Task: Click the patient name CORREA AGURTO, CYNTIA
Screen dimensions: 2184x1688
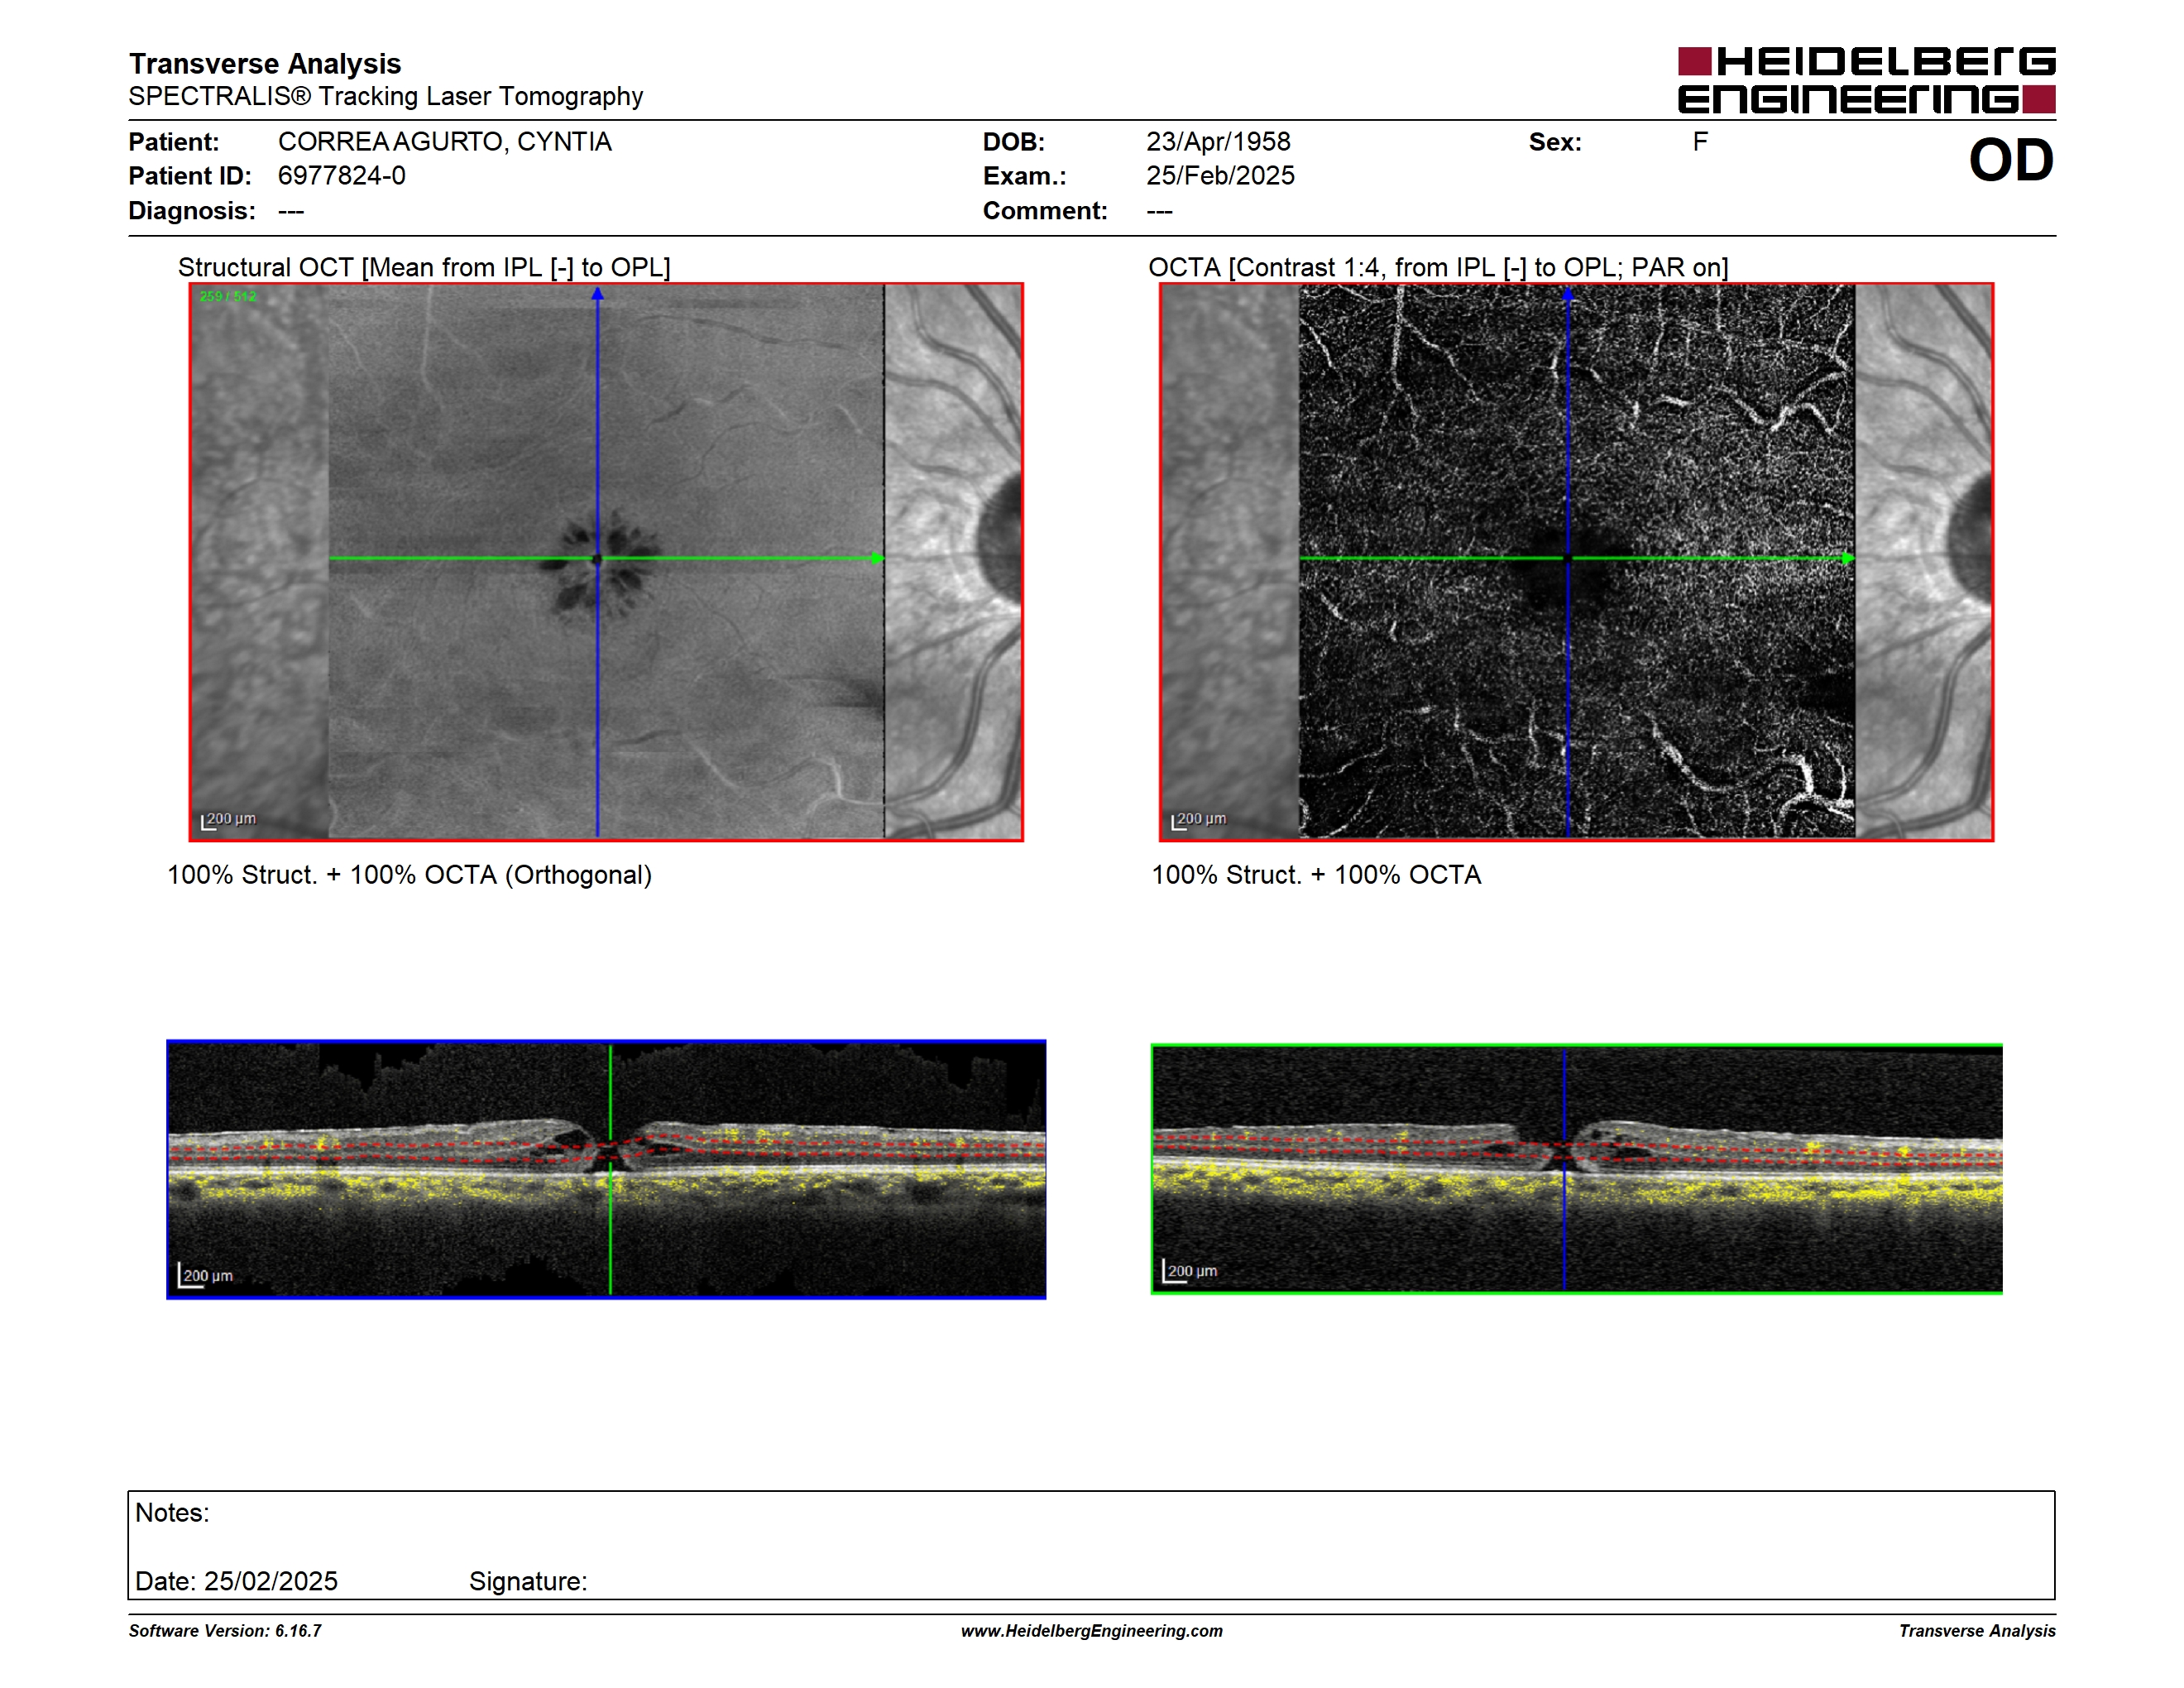Action: 444,142
